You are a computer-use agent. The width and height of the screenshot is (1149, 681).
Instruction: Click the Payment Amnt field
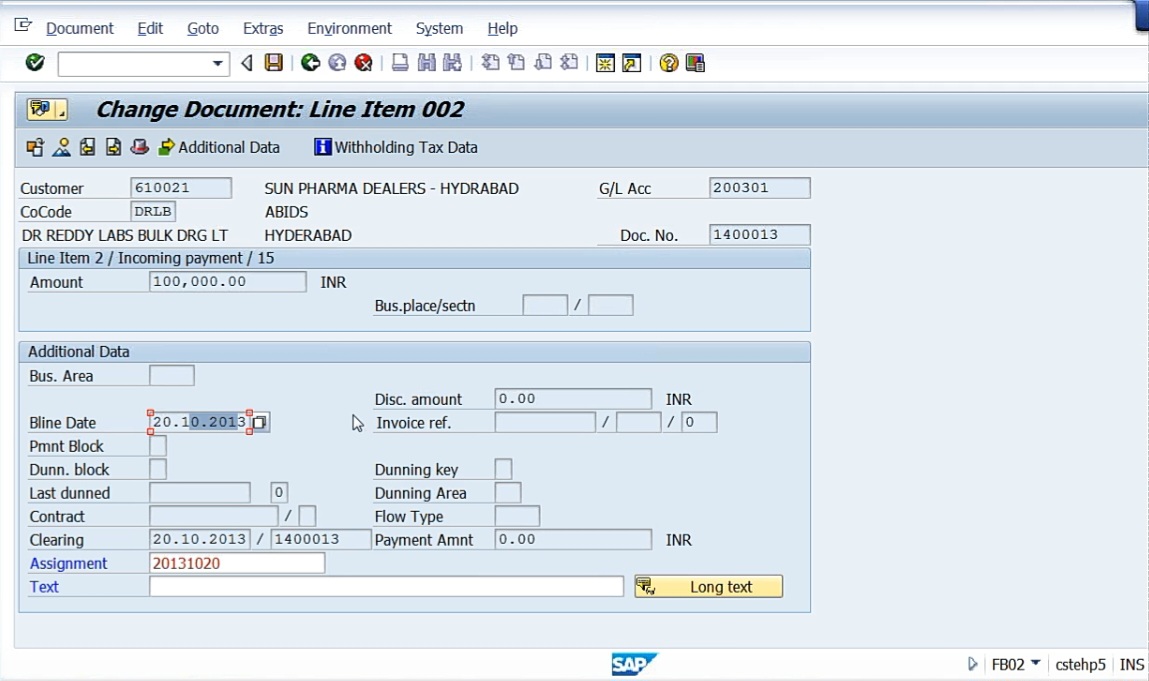(x=573, y=540)
